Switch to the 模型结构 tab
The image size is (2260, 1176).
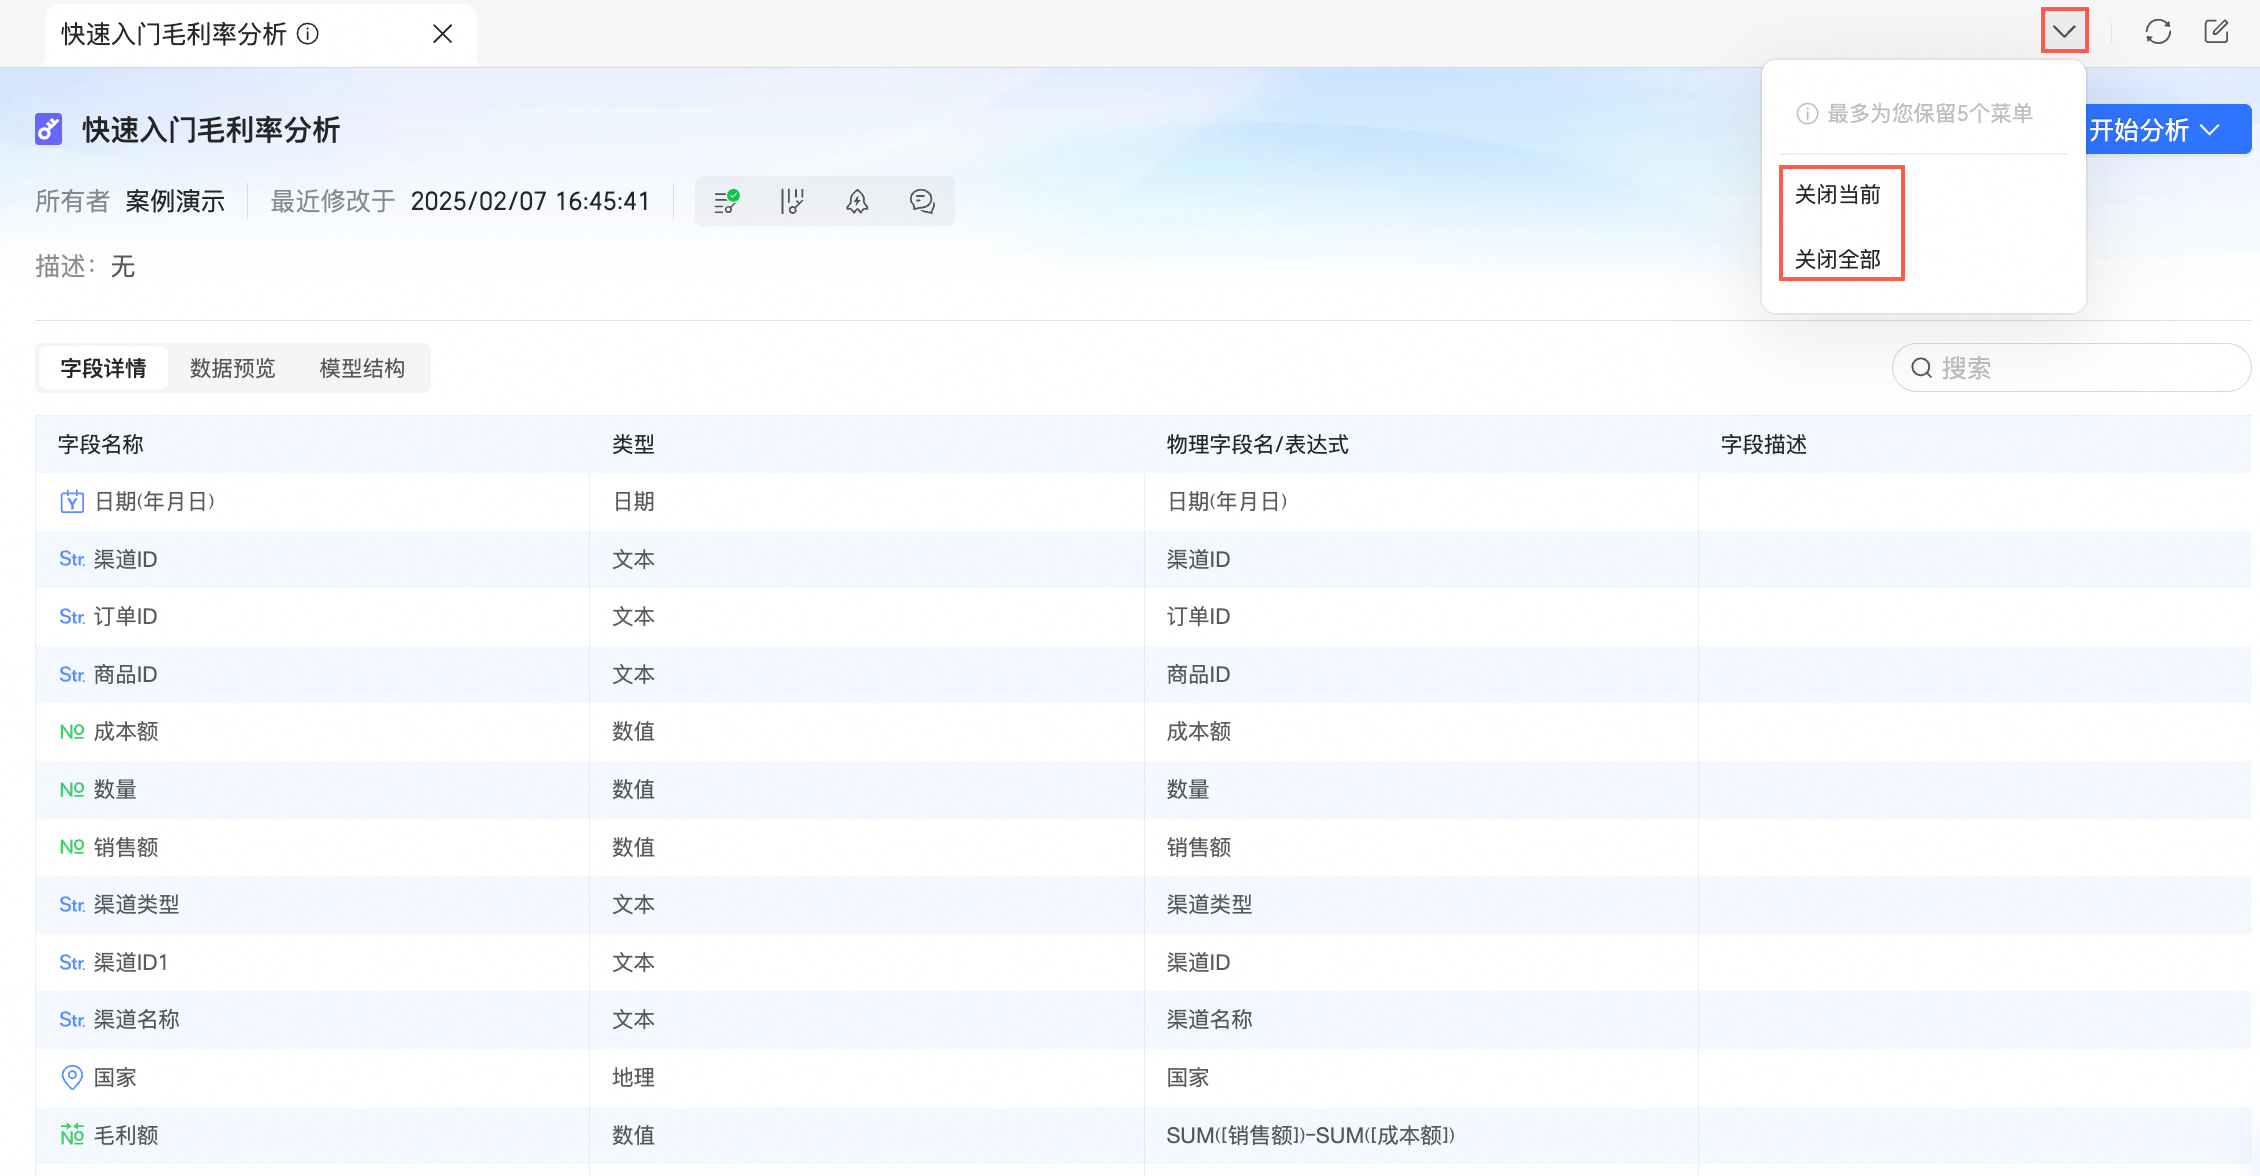tap(362, 368)
